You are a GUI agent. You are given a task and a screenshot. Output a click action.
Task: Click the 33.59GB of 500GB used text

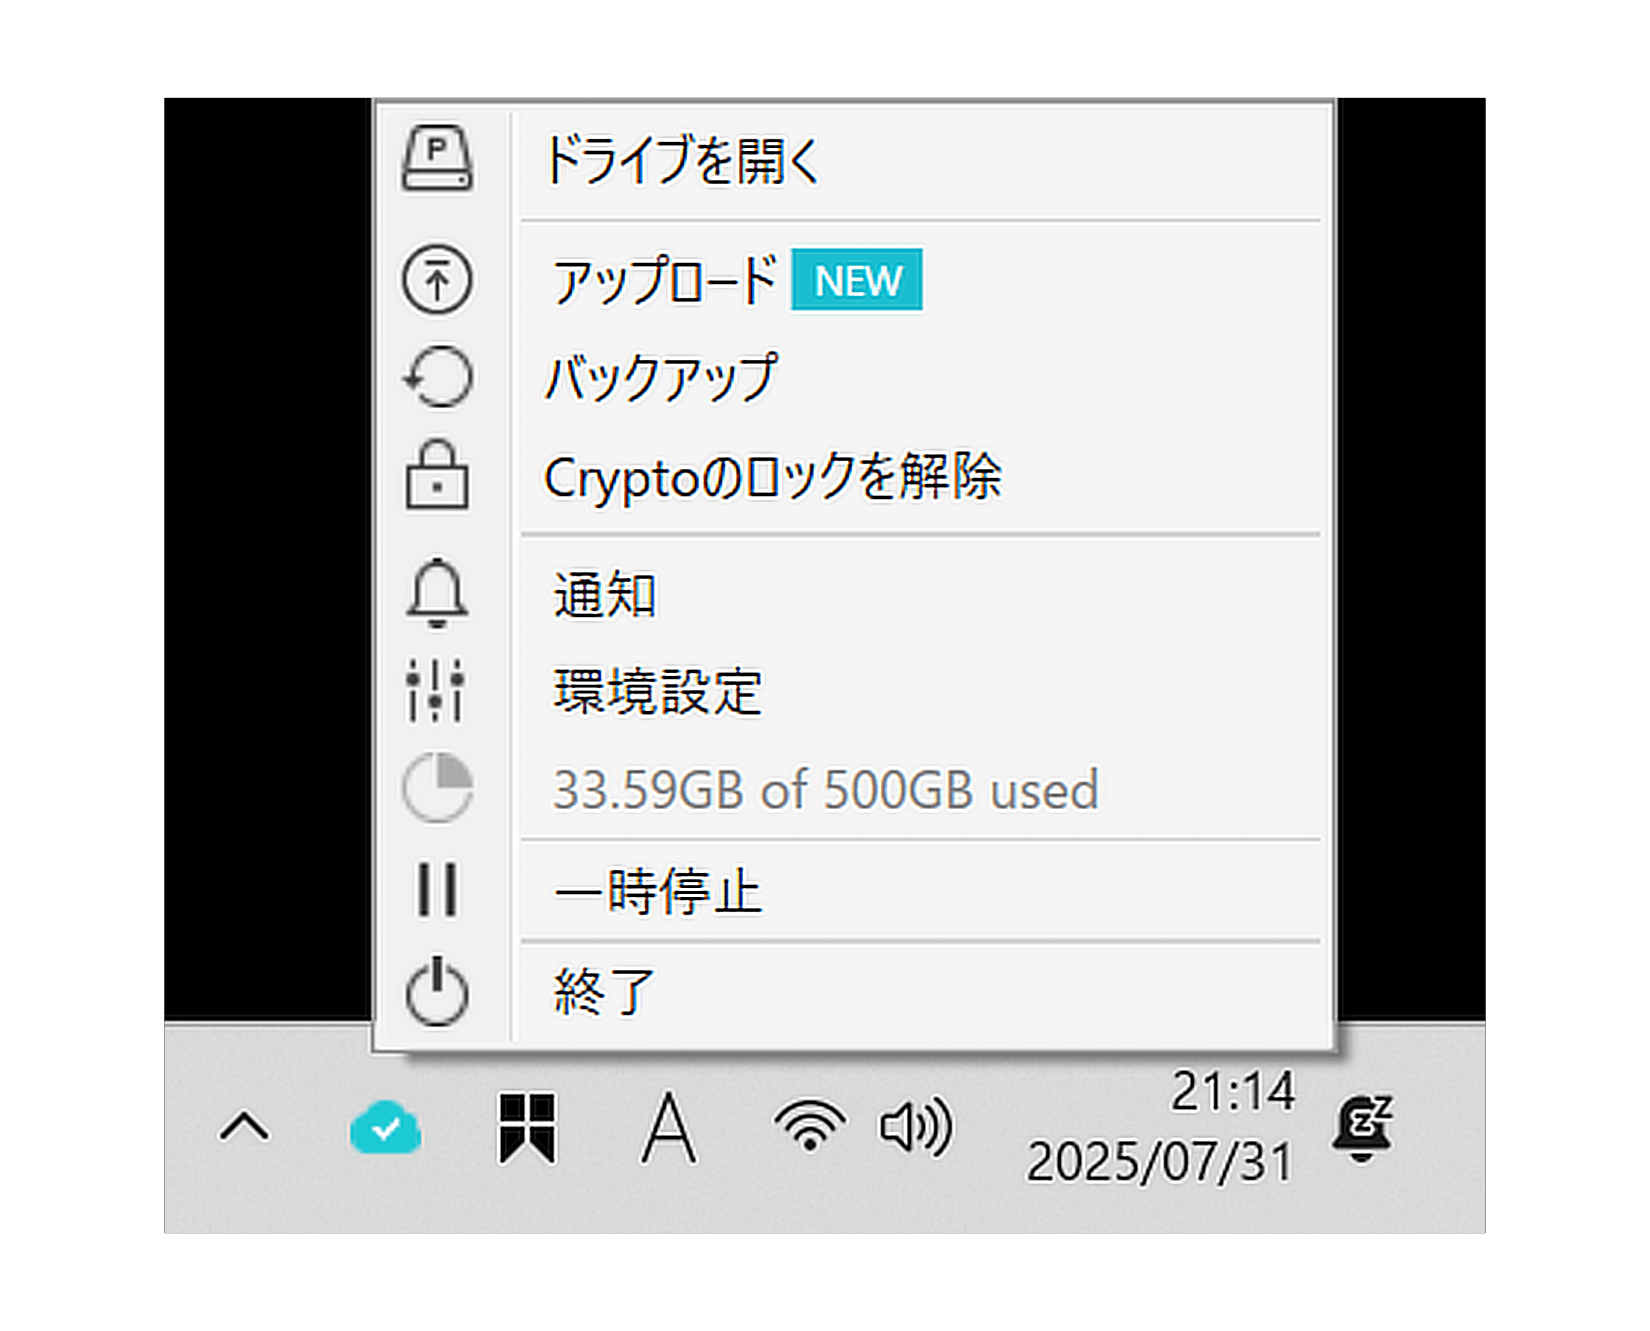(825, 790)
